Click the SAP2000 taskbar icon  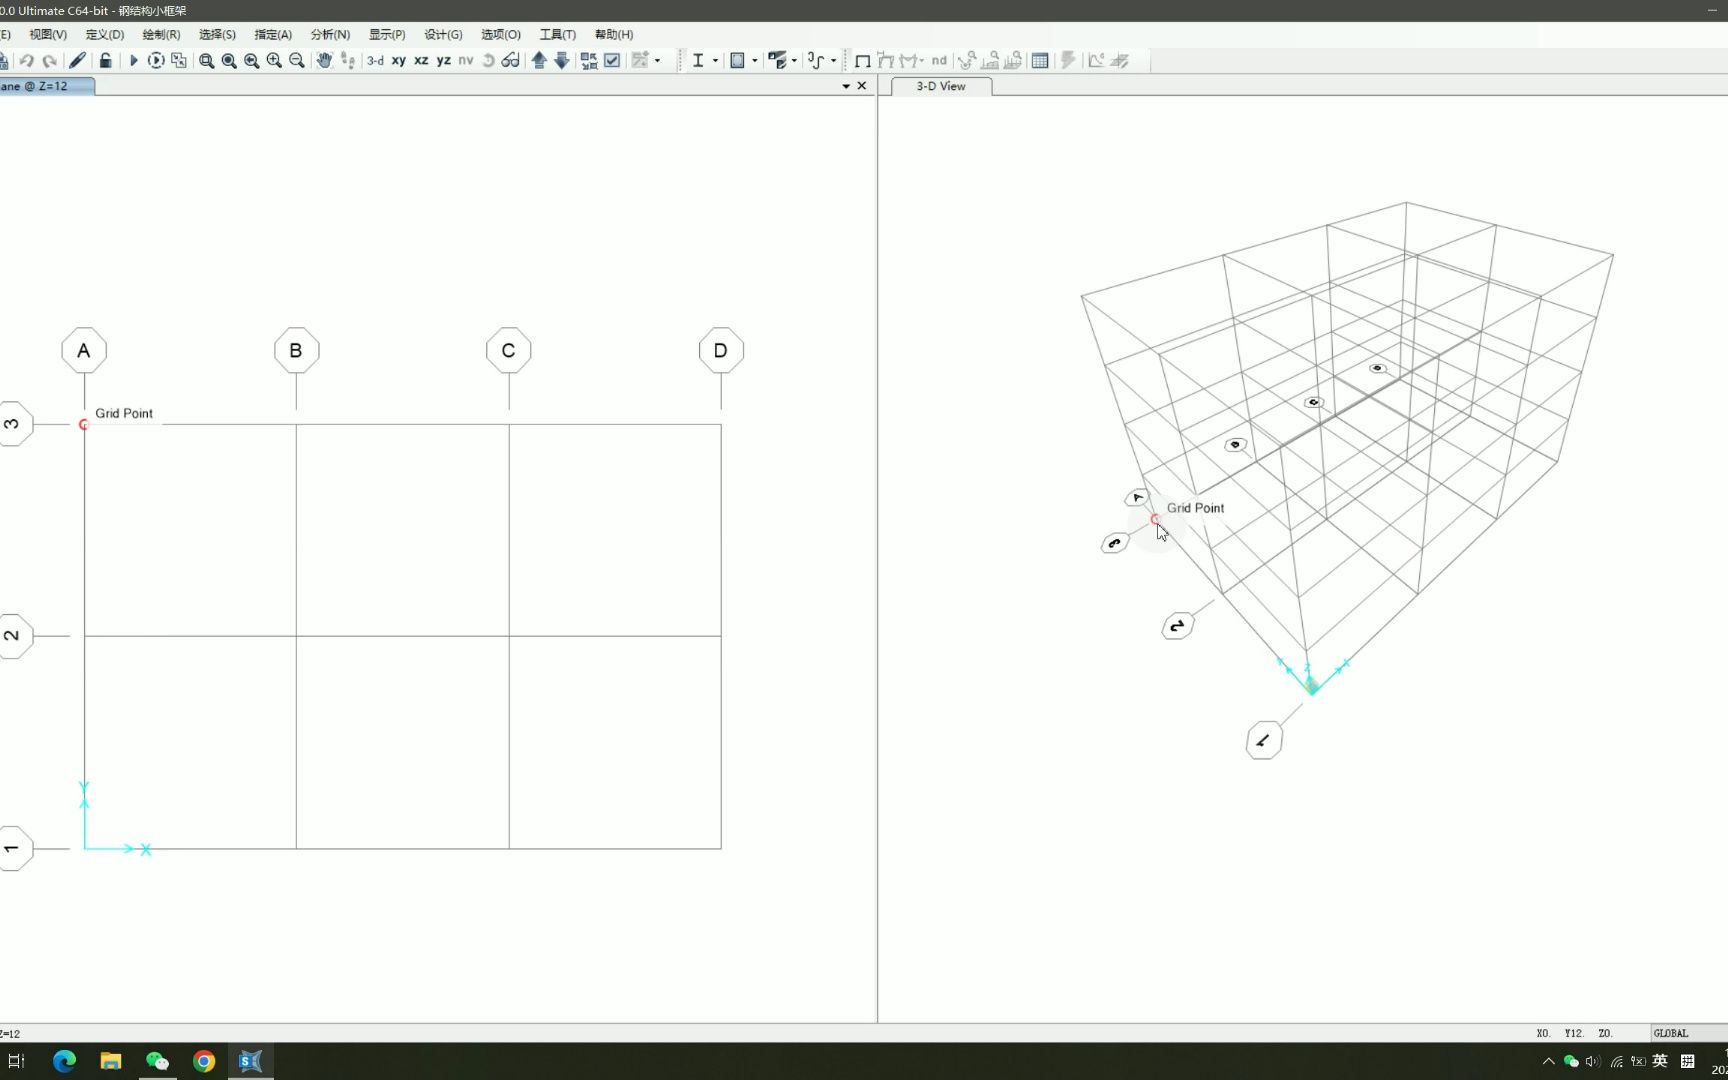[250, 1061]
